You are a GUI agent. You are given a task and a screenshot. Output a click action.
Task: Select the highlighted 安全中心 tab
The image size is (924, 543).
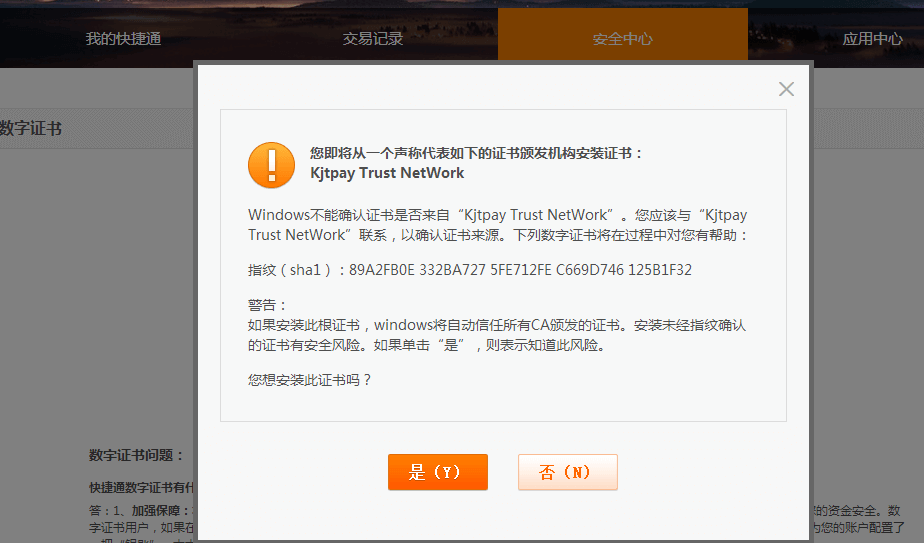point(622,39)
